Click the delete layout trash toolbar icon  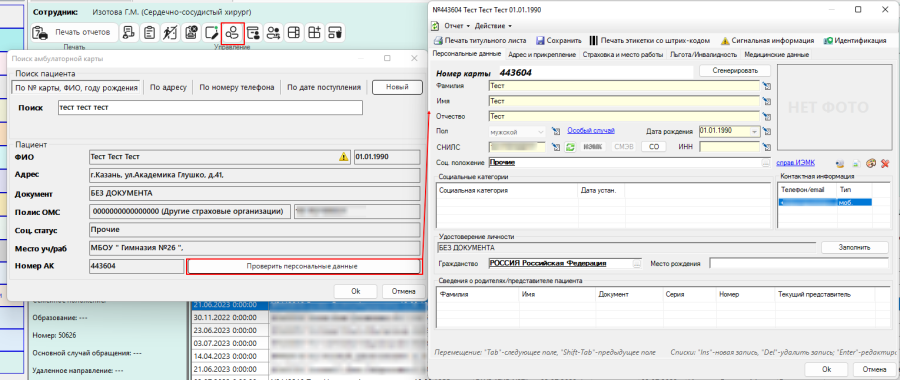335,33
